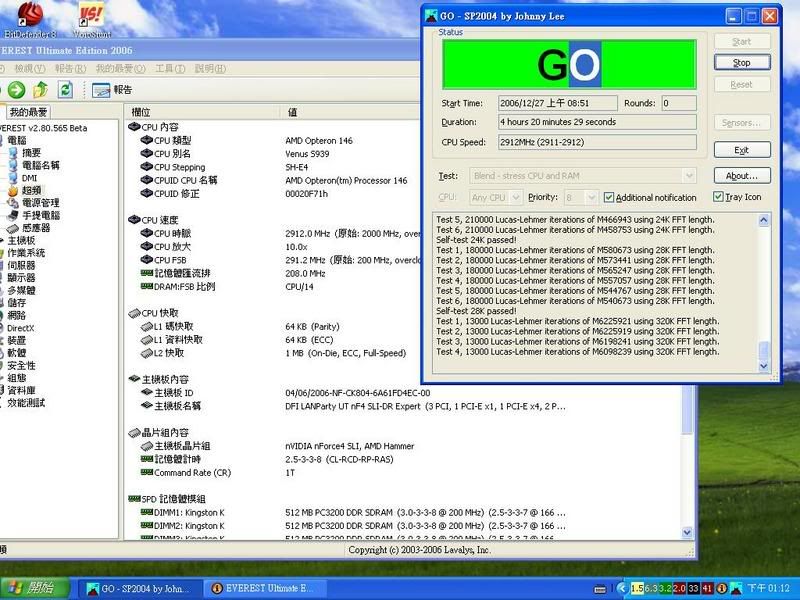Select the 超頻 overclock item in tree
This screenshot has height=600, width=800.
tap(32, 189)
